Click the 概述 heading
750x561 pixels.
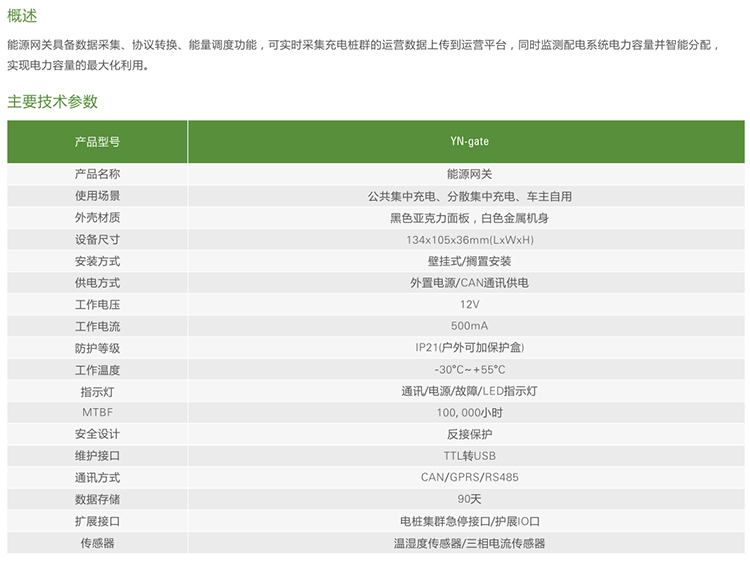tap(22, 16)
